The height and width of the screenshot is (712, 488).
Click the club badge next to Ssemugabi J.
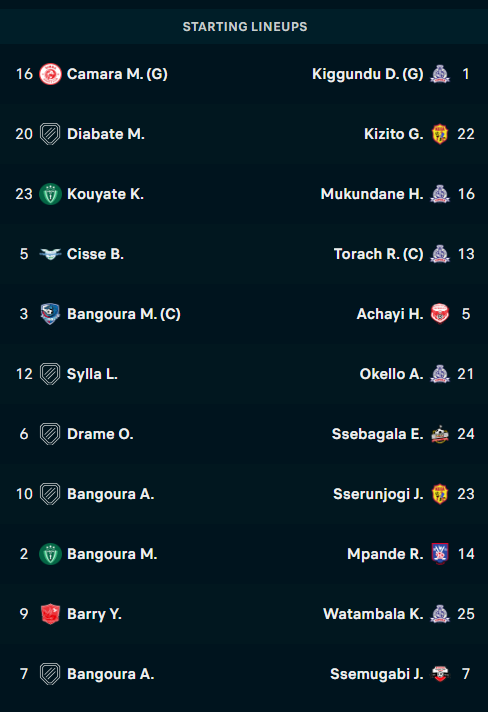(x=439, y=674)
